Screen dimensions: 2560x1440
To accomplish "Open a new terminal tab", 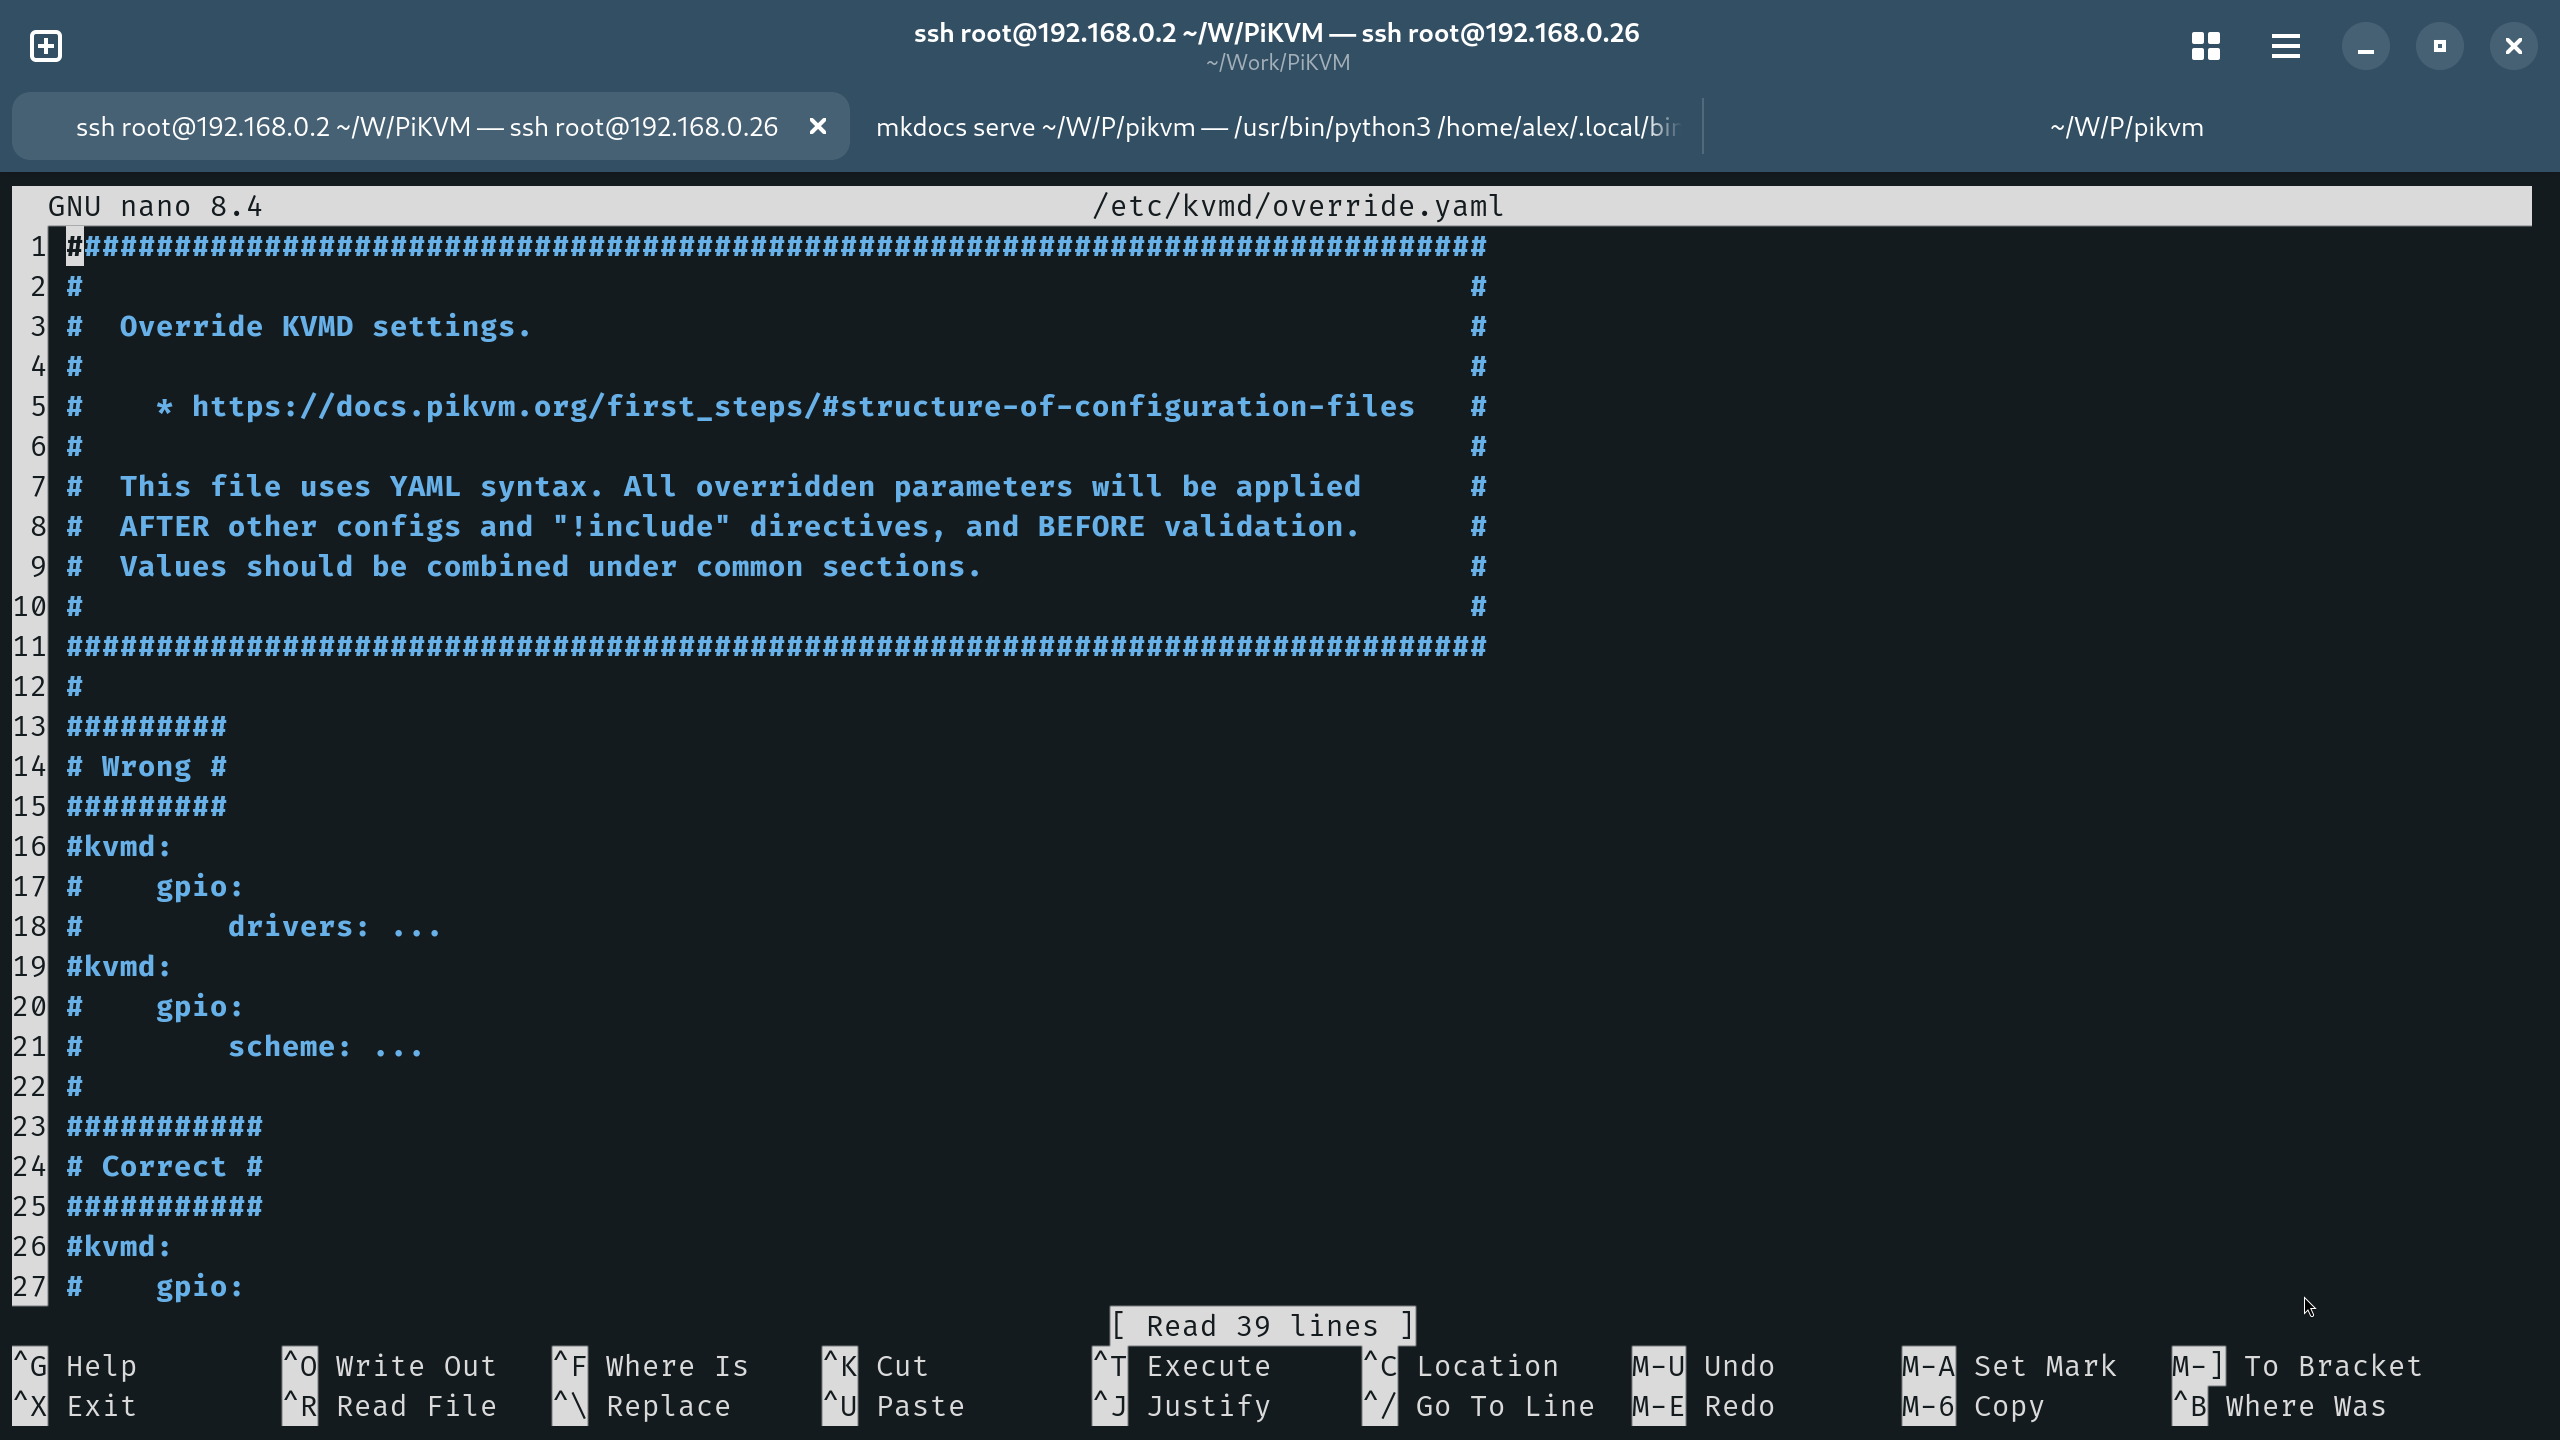I will (x=46, y=46).
